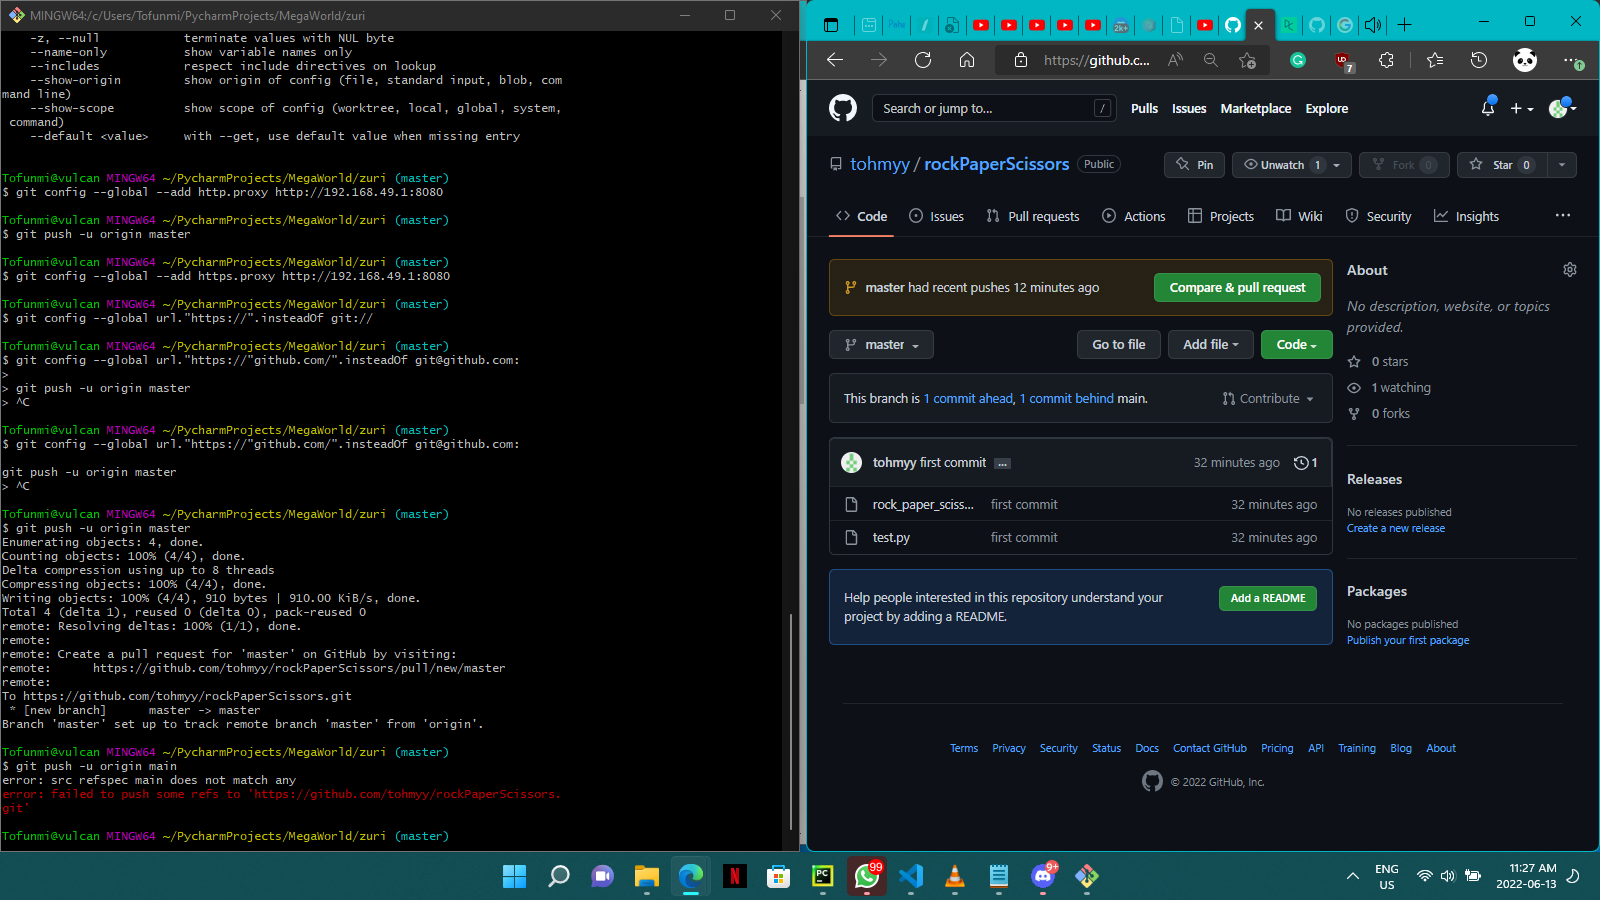Click Compare & pull request
Viewport: 1600px width, 900px height.
1237,287
